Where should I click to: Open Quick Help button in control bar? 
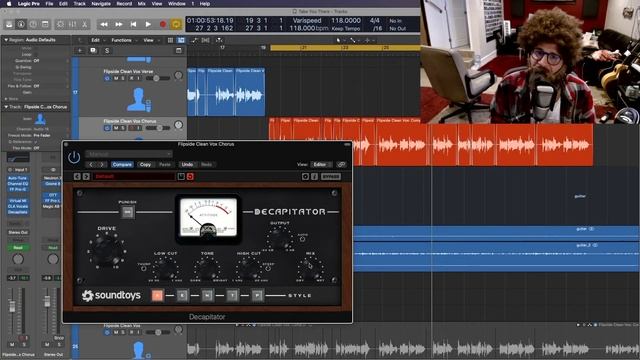coord(33,24)
